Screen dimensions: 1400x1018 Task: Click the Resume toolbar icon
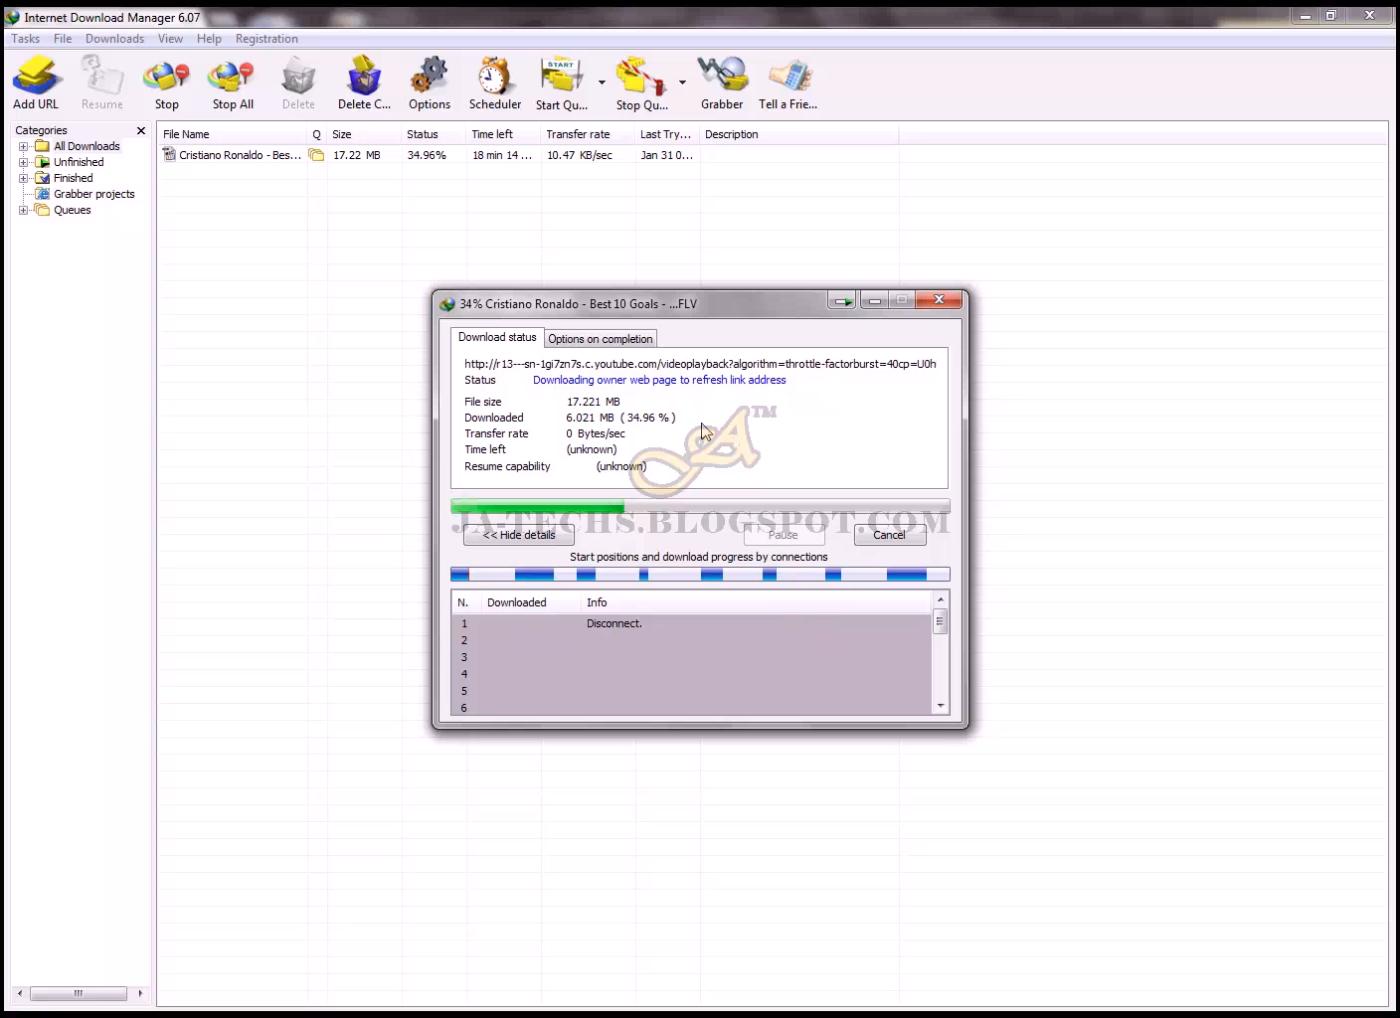click(102, 76)
